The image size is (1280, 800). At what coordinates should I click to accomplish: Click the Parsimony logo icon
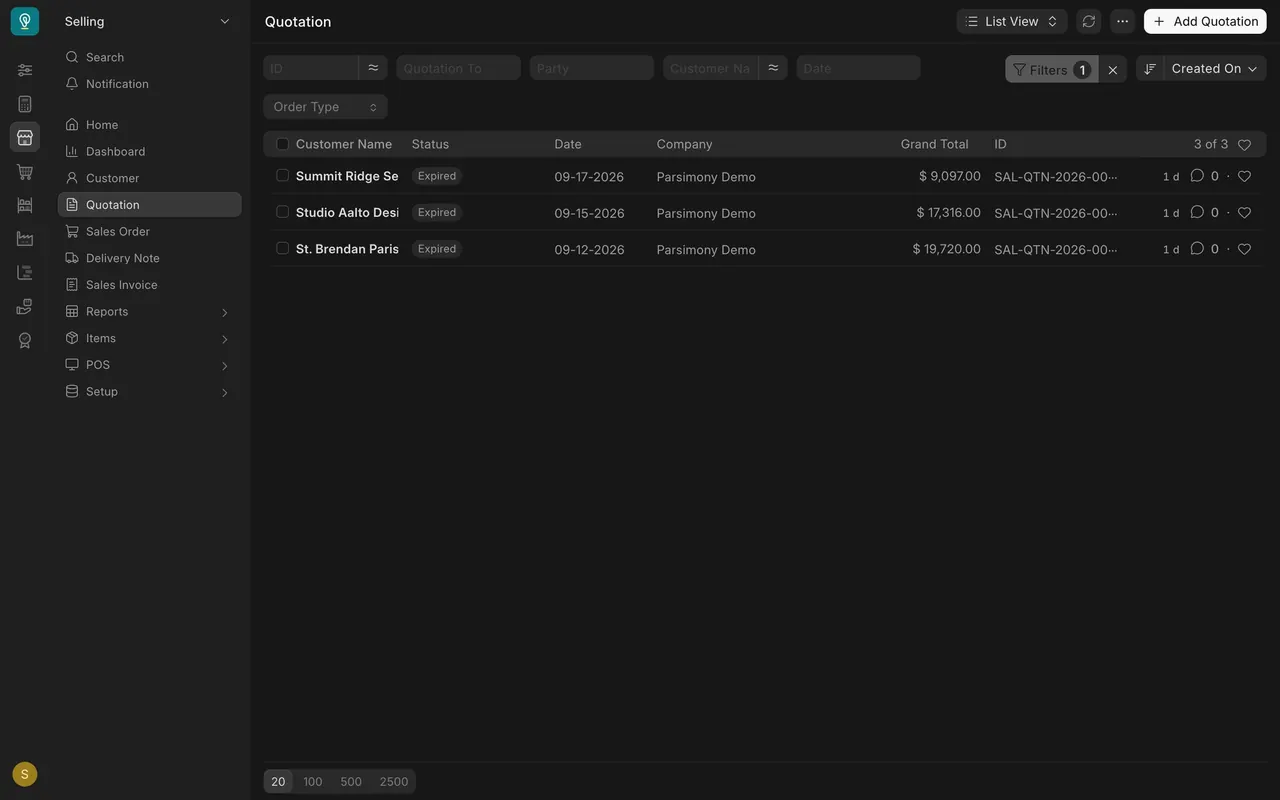25,21
